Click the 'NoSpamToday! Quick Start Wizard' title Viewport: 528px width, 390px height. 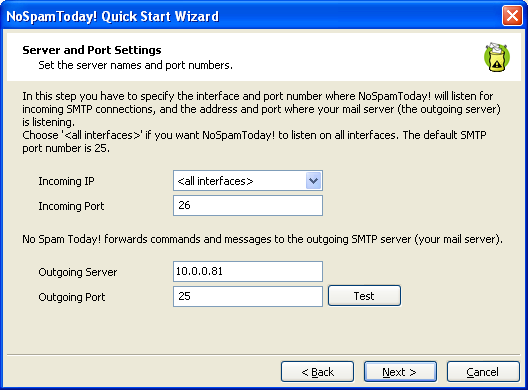(112, 16)
